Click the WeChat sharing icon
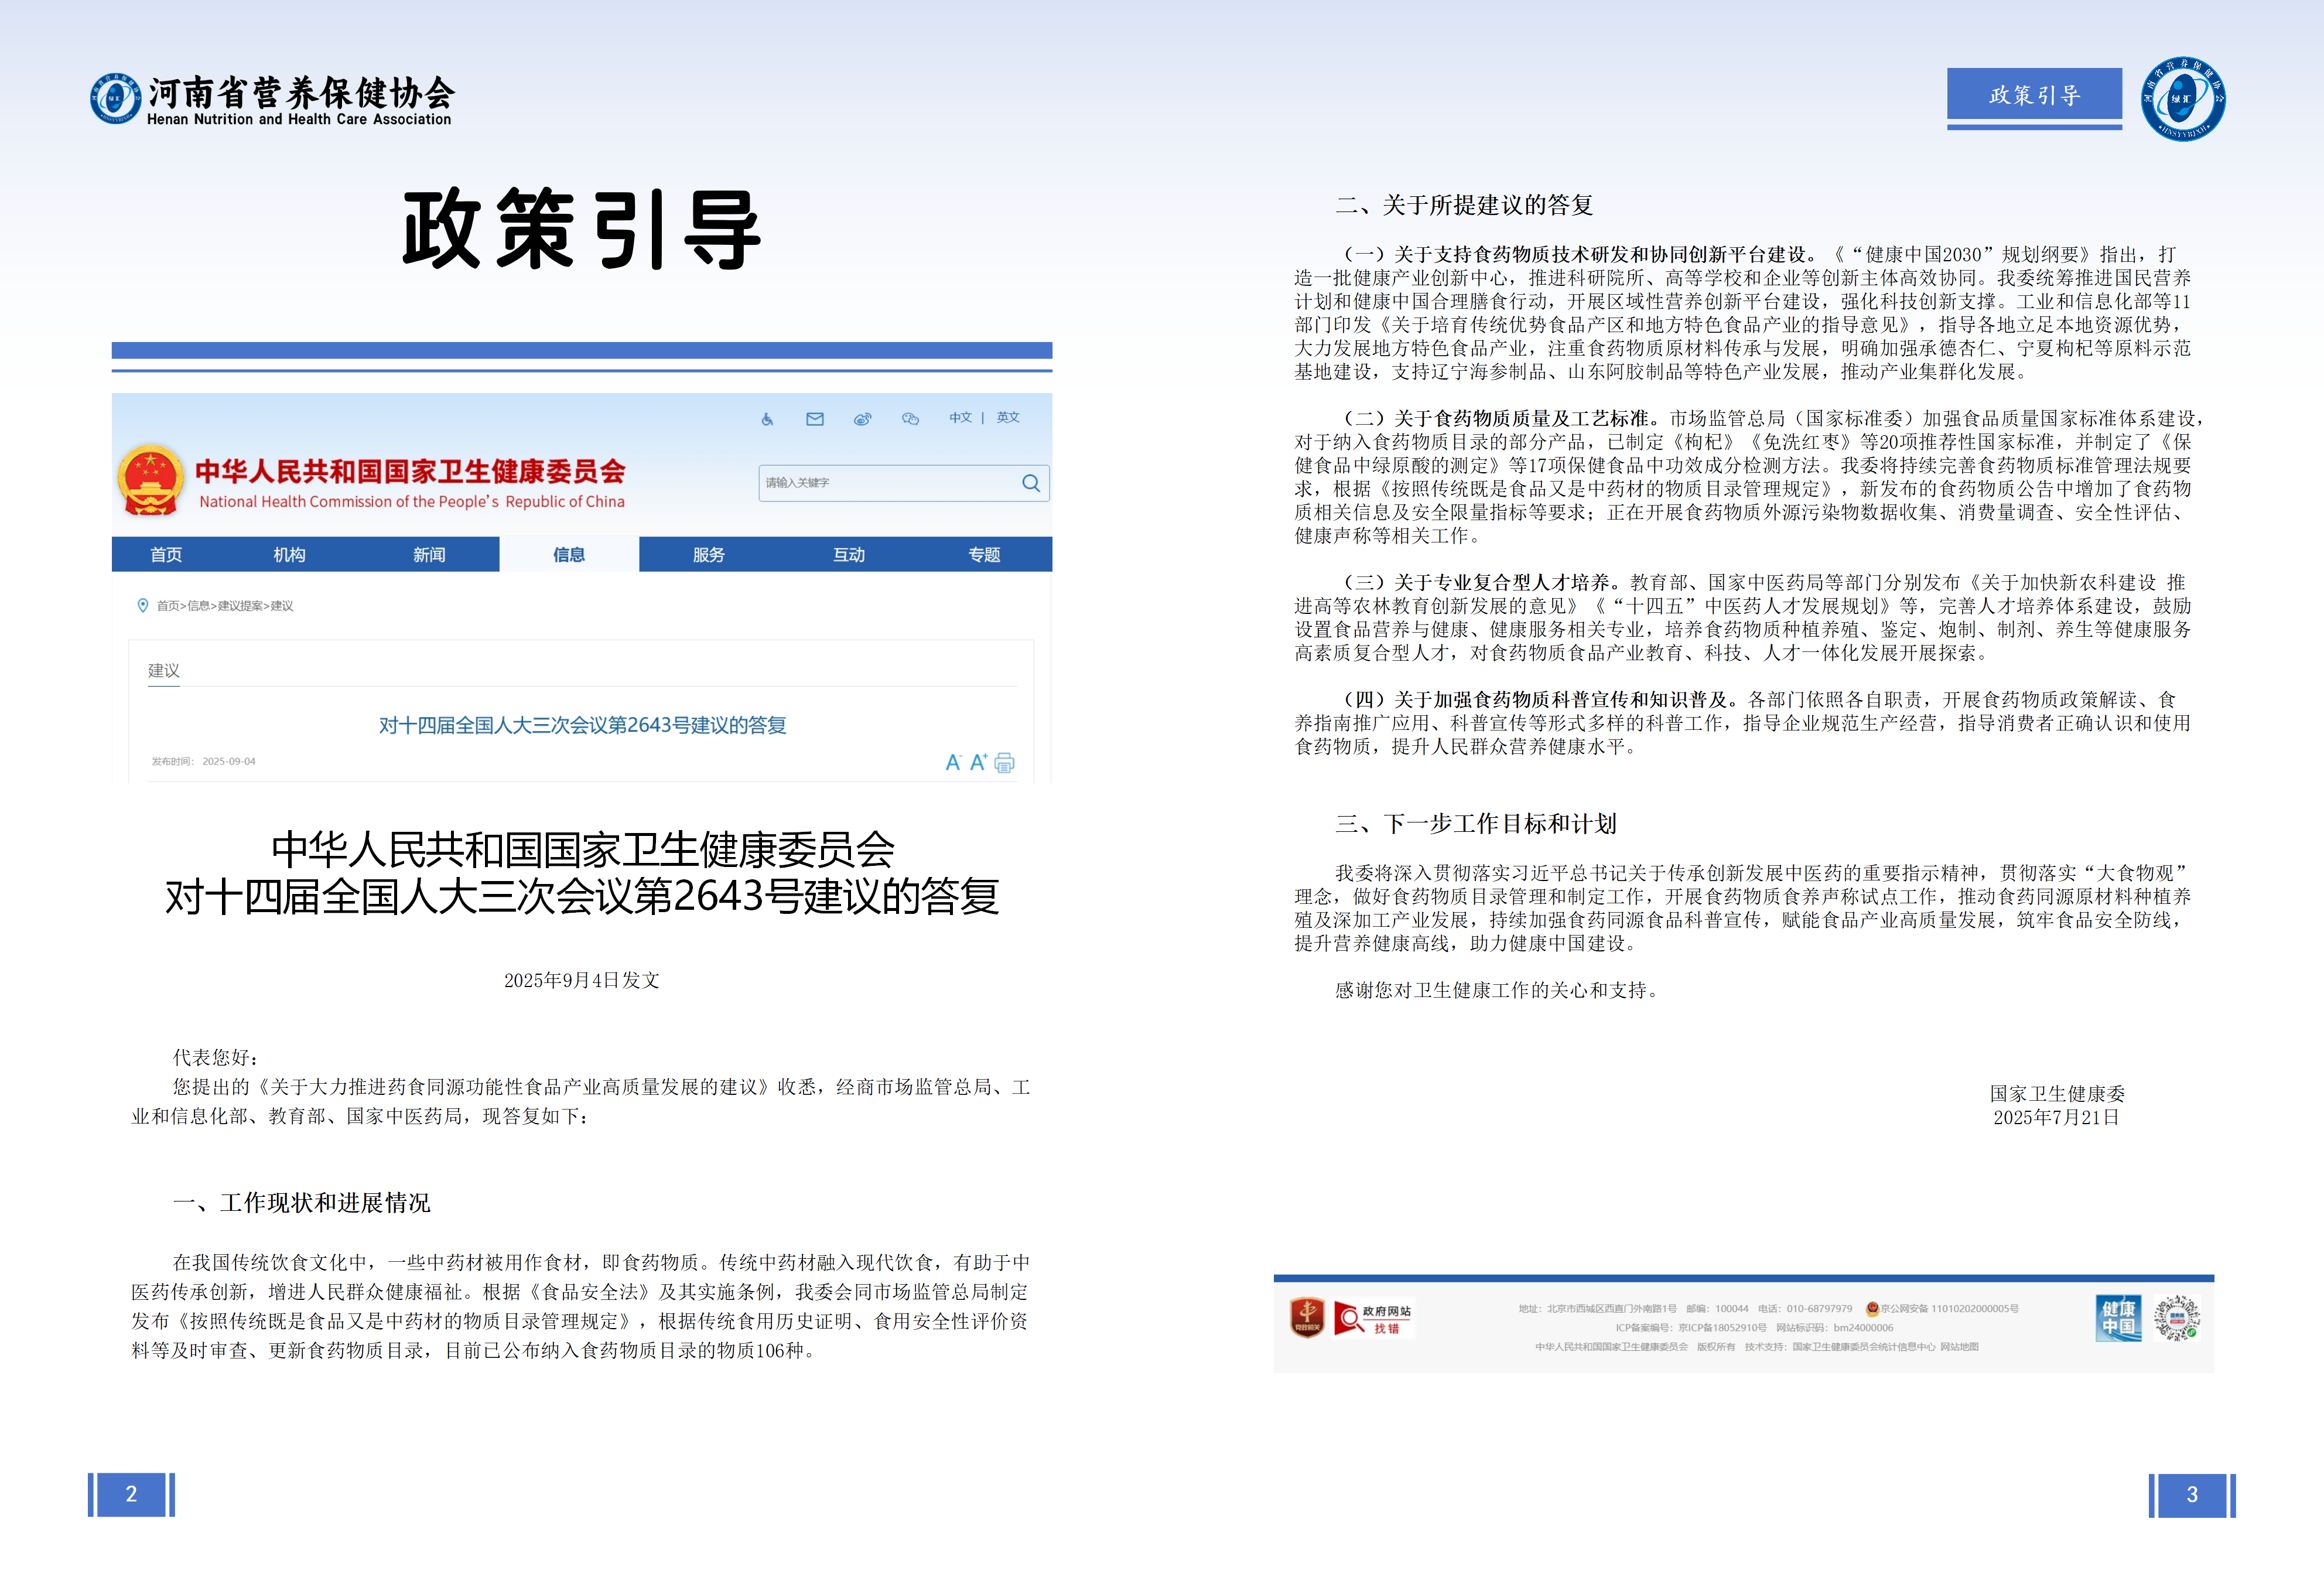The image size is (2324, 1577). [x=911, y=420]
